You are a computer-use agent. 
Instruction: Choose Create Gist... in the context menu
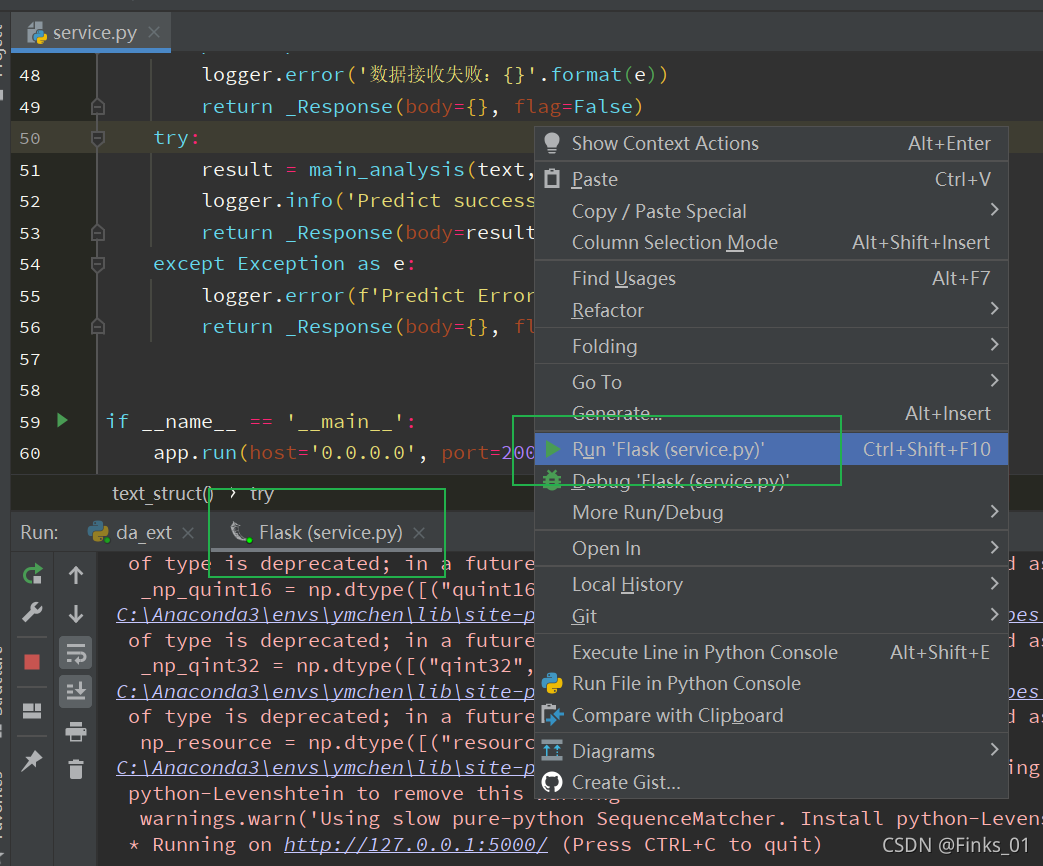point(772,783)
